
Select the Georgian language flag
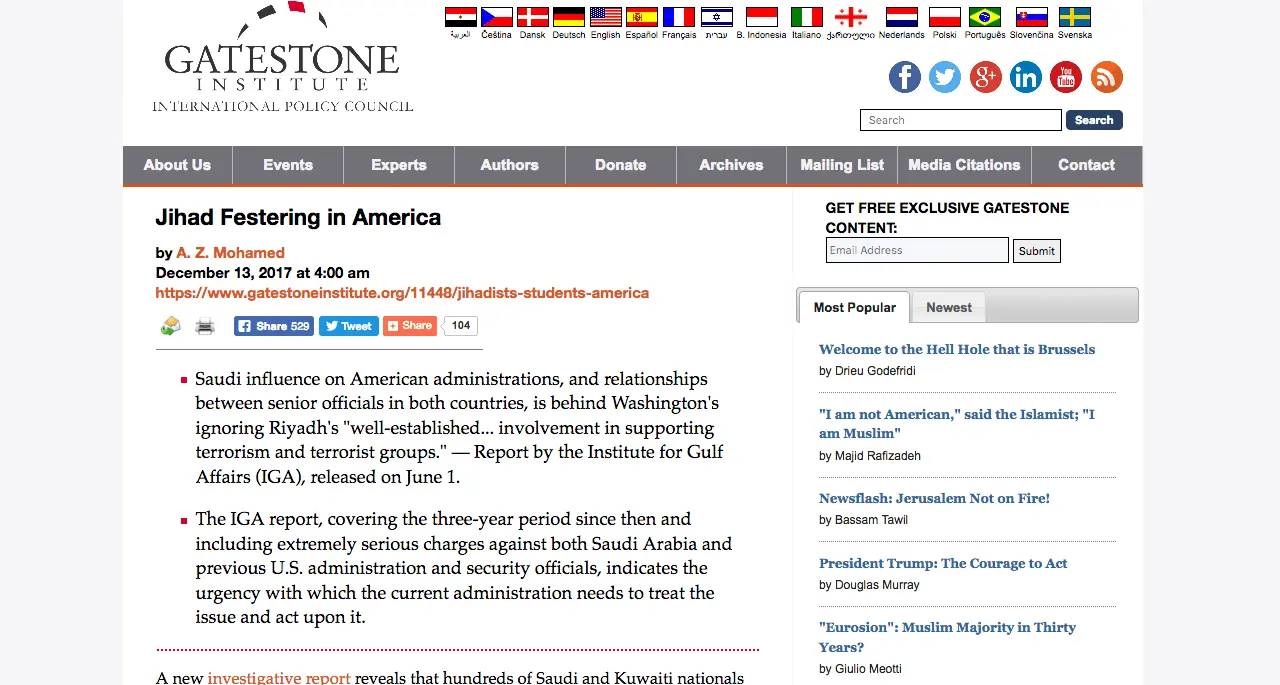click(851, 17)
